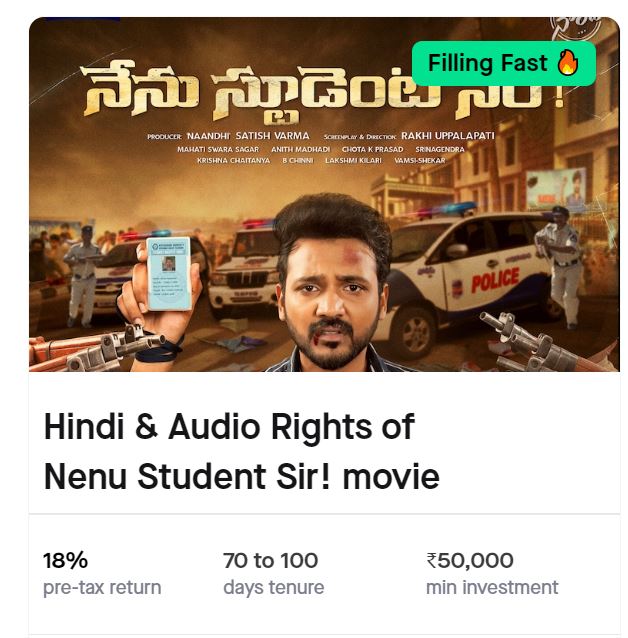Click the days tenure label

[274, 588]
